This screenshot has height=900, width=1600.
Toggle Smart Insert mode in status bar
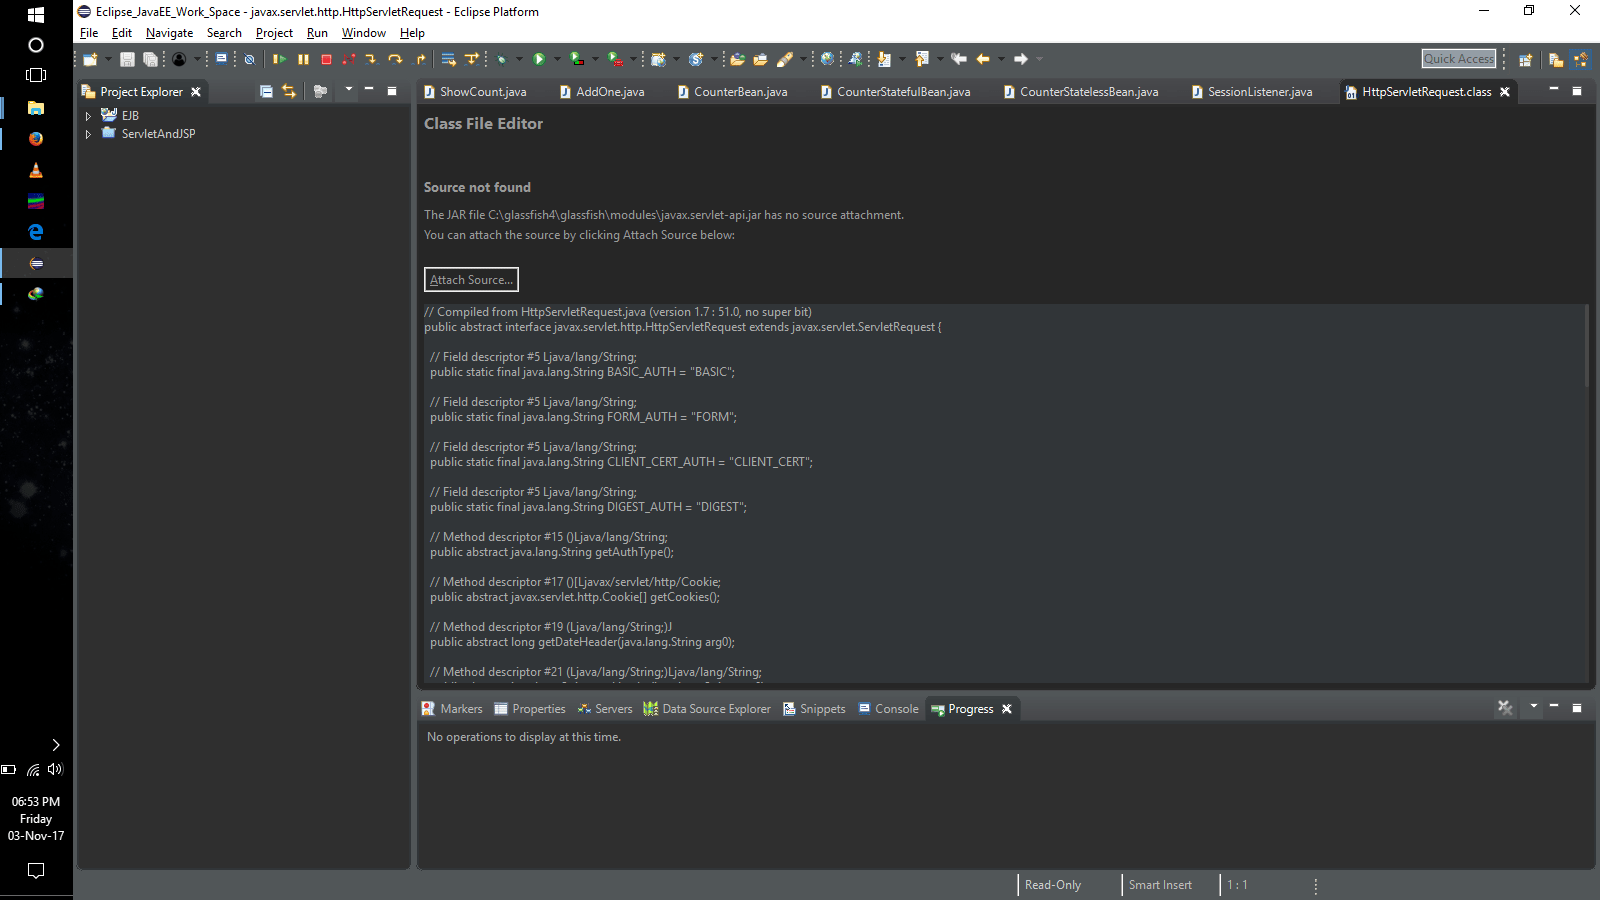coord(1159,884)
